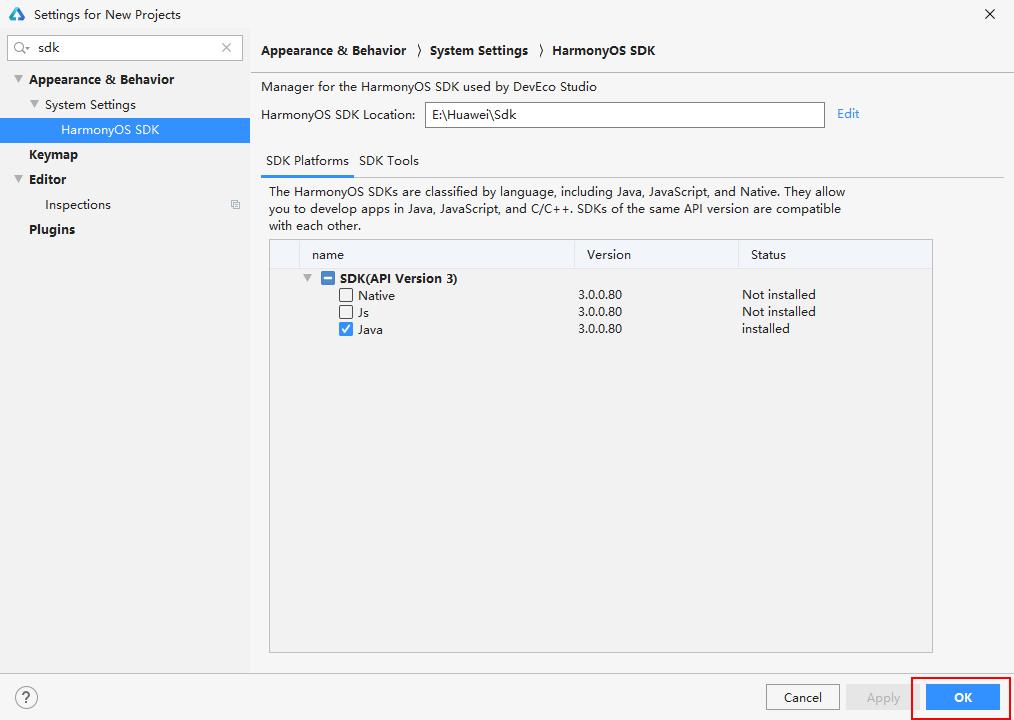Click the search magnifier icon
Image resolution: width=1014 pixels, height=720 pixels.
[x=21, y=48]
